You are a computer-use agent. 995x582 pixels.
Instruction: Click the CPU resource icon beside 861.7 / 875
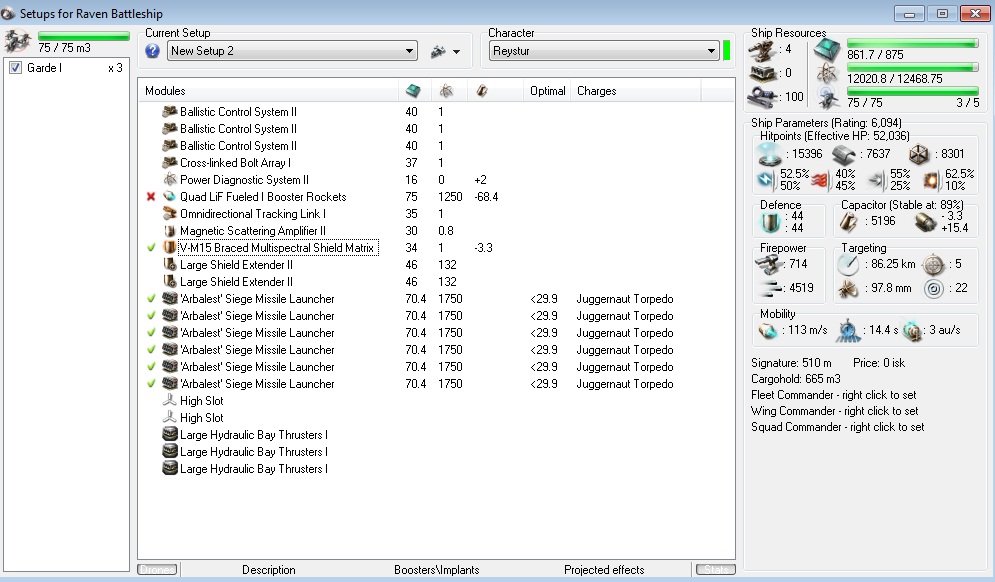click(827, 50)
